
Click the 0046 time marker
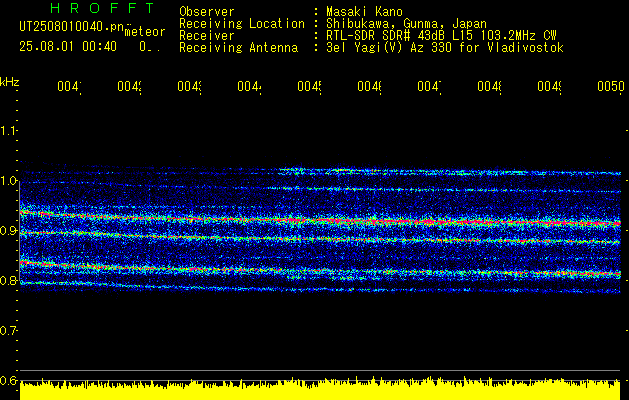tap(369, 86)
